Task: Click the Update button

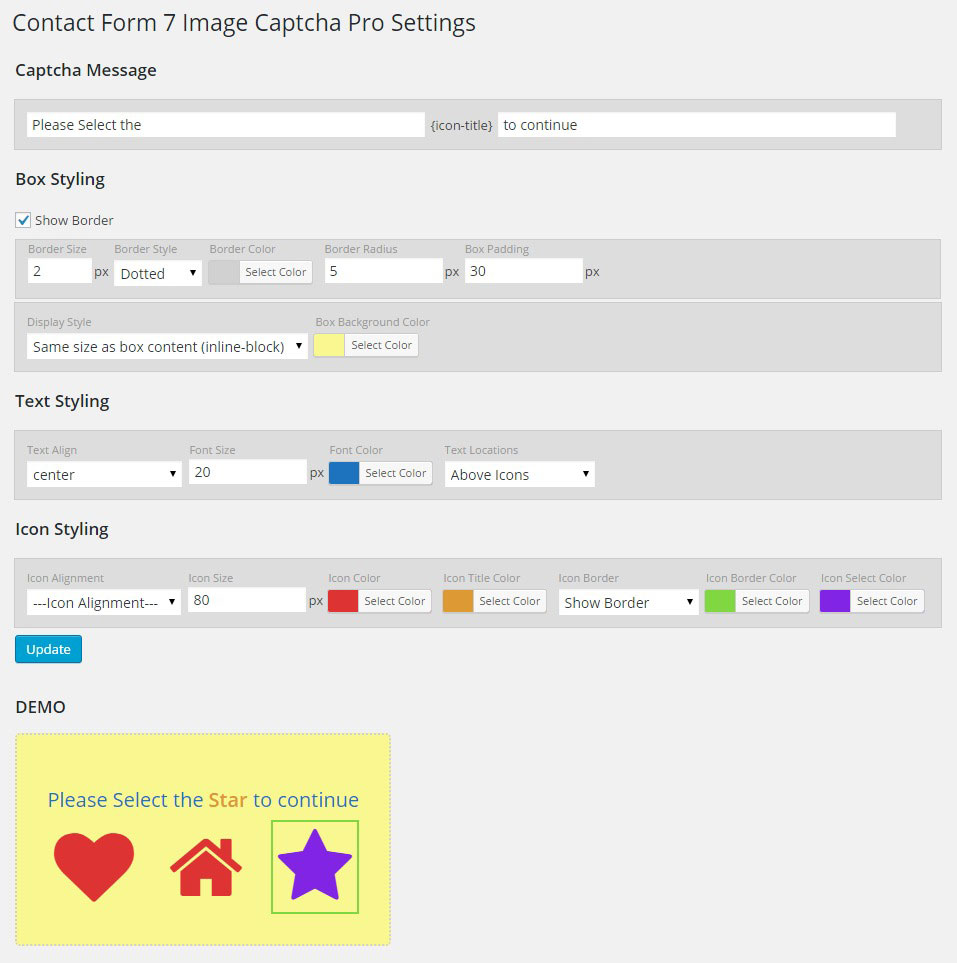Action: 48,649
